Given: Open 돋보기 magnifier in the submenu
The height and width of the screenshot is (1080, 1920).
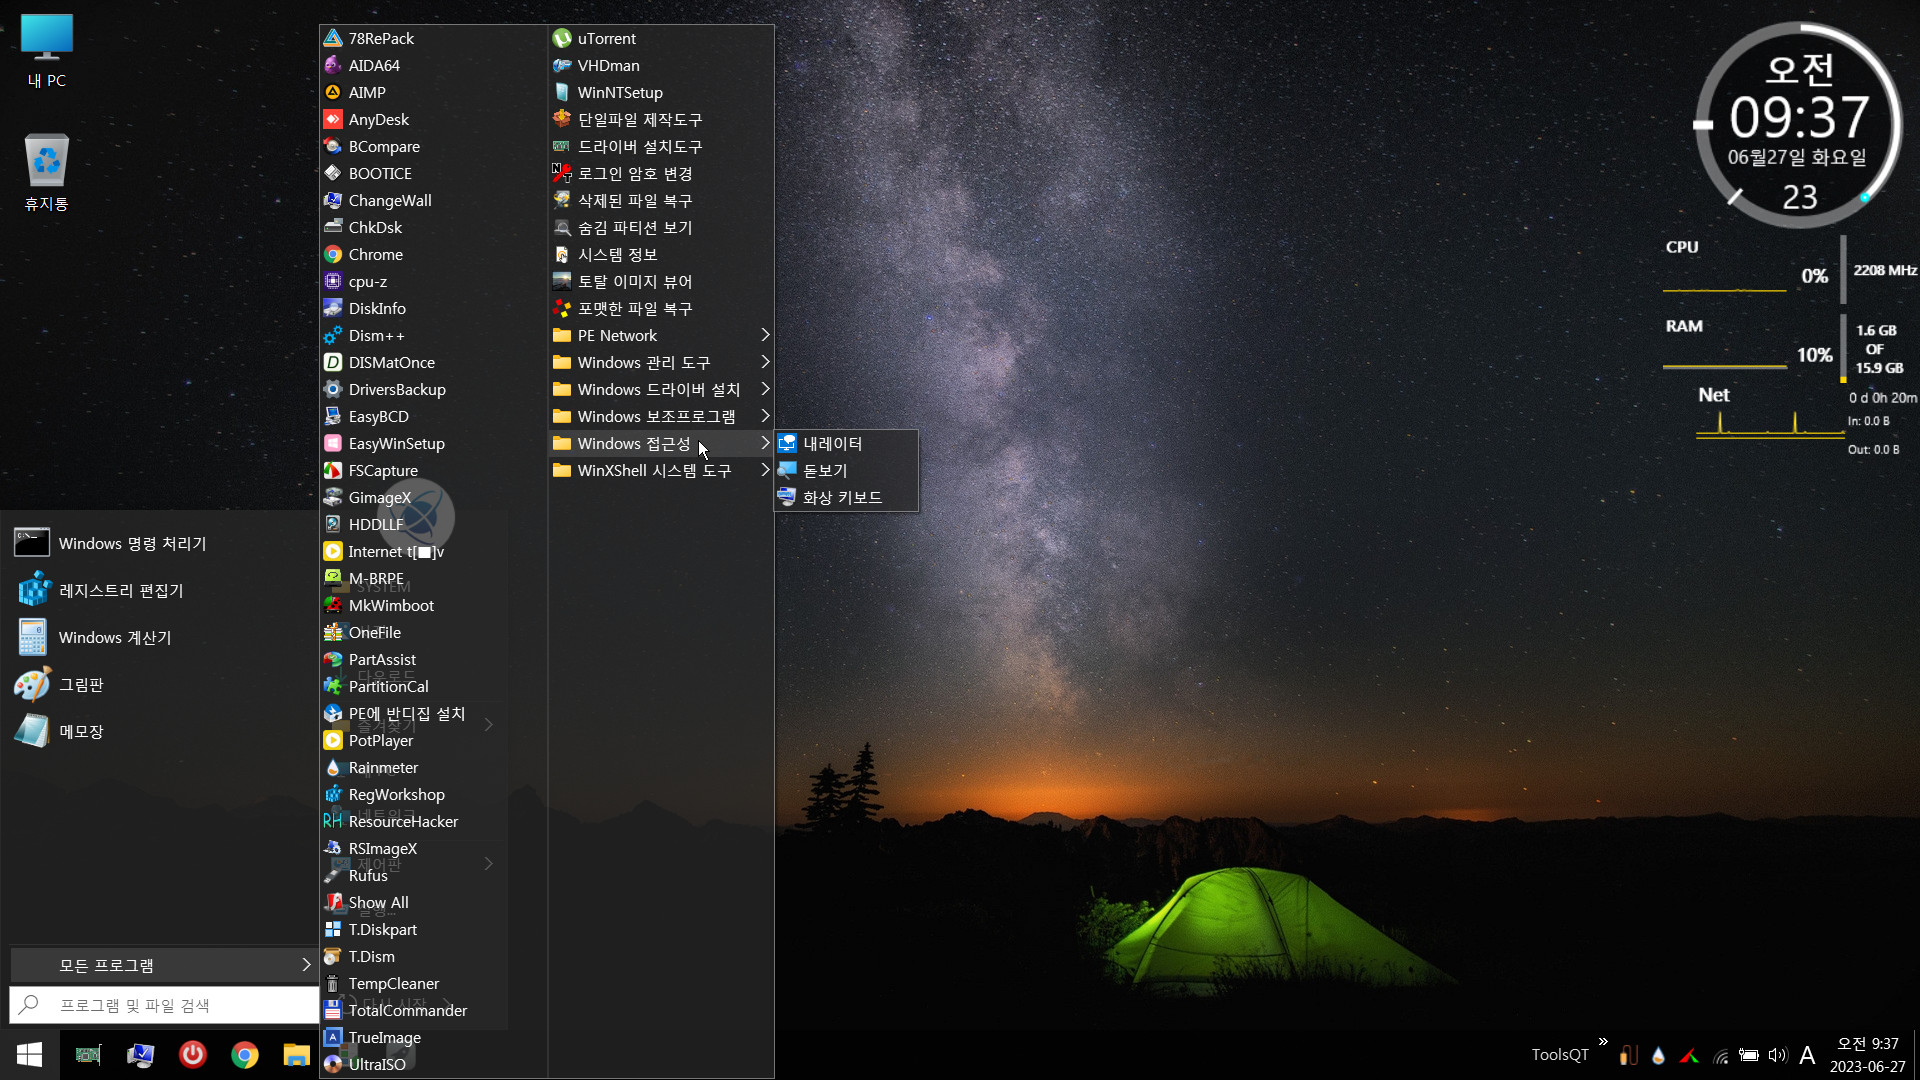Looking at the screenshot, I should click(x=846, y=470).
